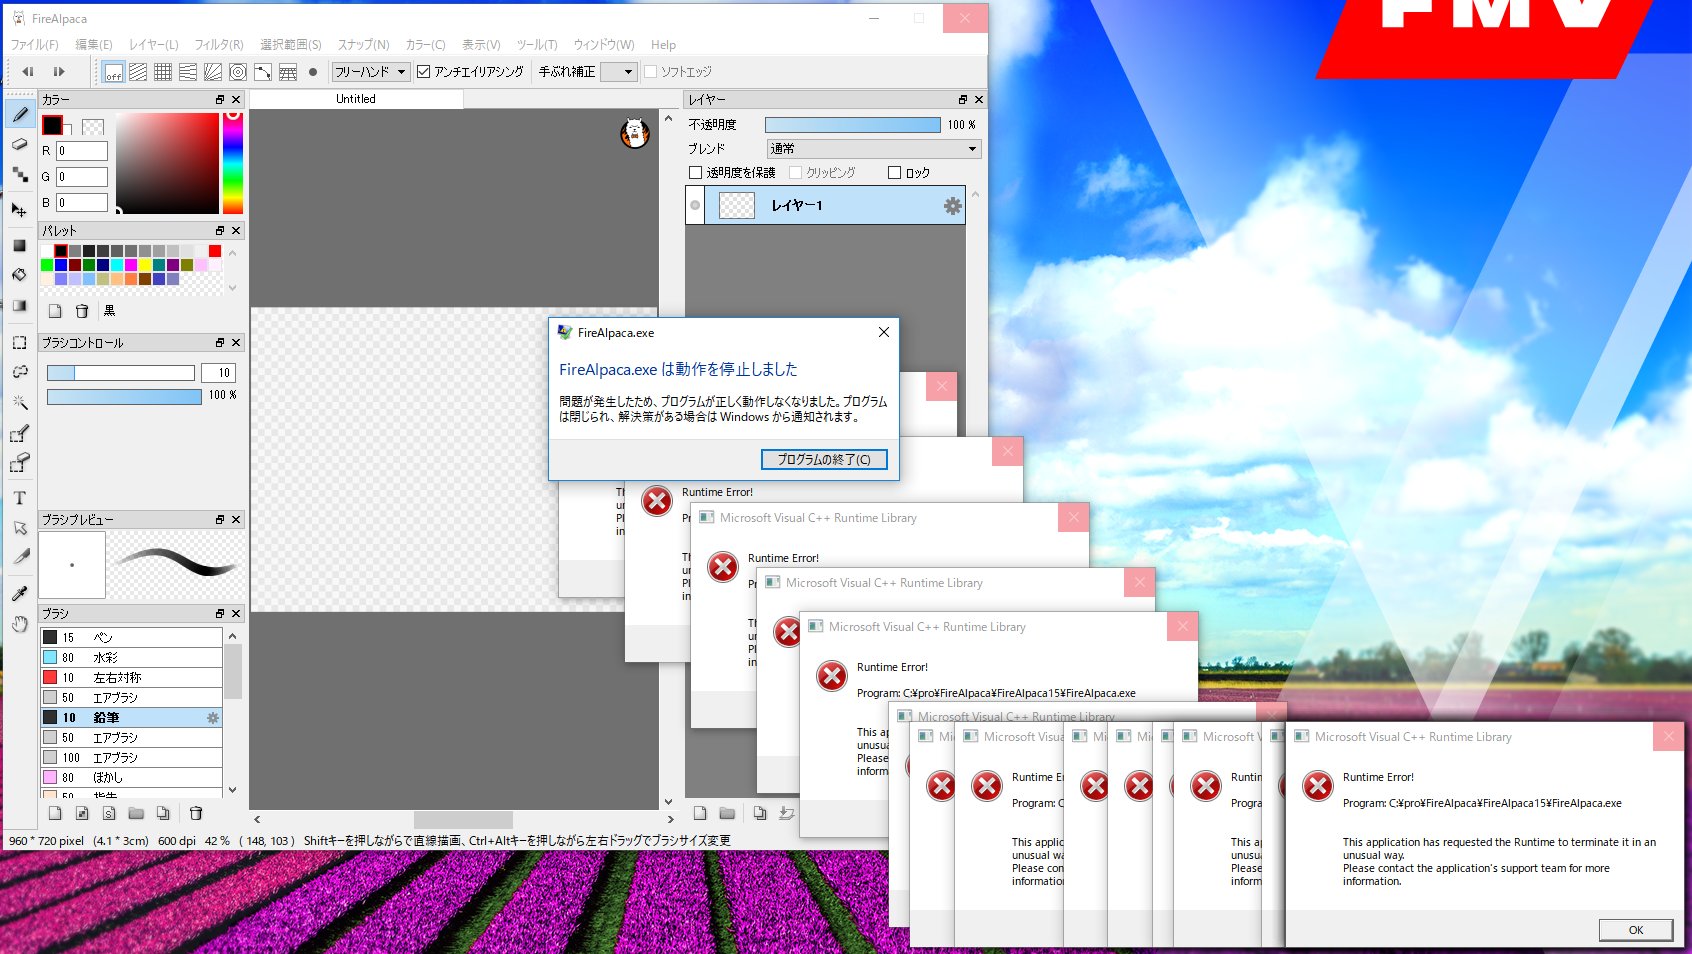Open the 手ぶれ補正 value dropdown

click(x=618, y=72)
